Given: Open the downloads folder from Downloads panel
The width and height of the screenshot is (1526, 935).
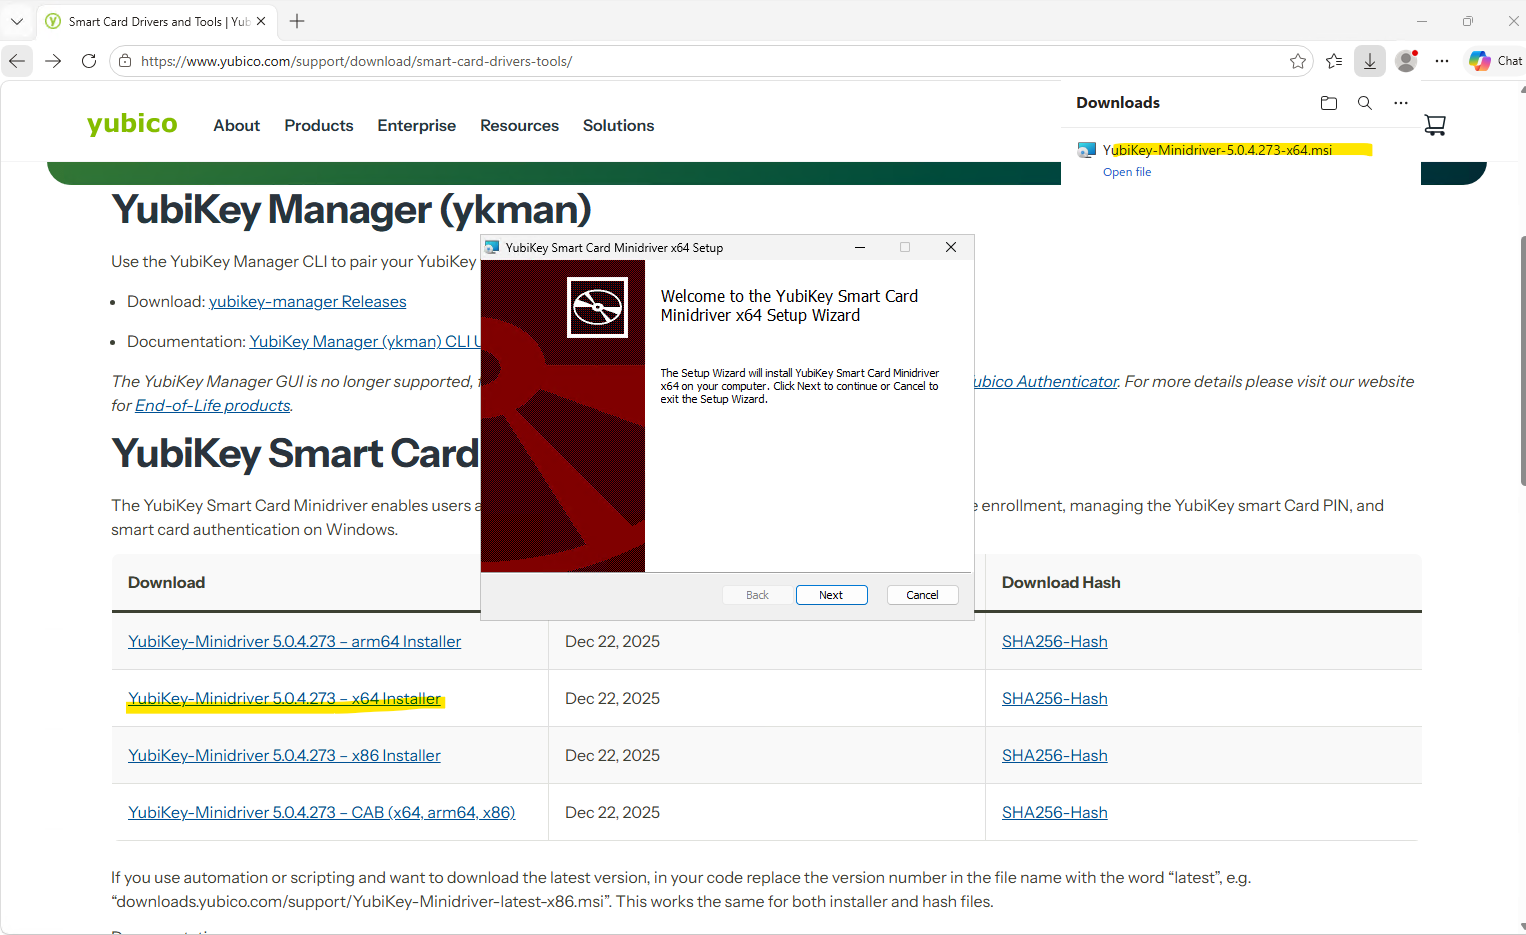Looking at the screenshot, I should click(1329, 103).
